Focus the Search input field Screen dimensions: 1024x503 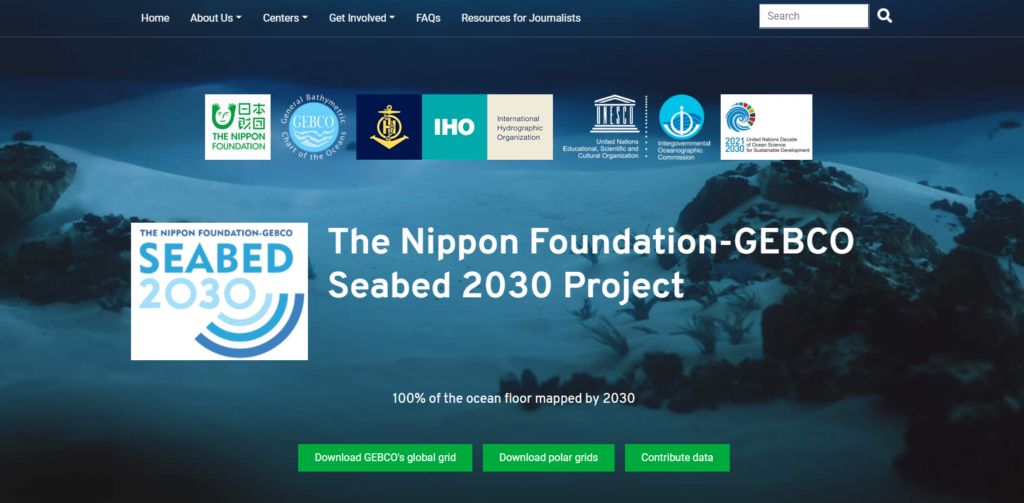(814, 16)
